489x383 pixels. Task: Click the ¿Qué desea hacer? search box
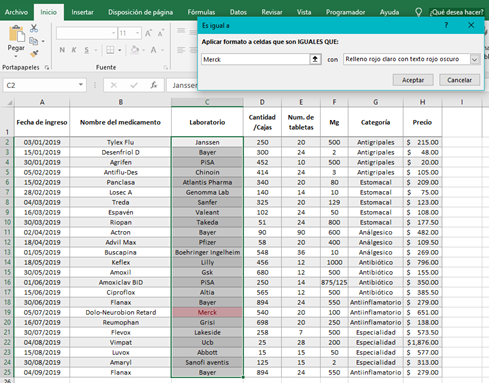456,12
